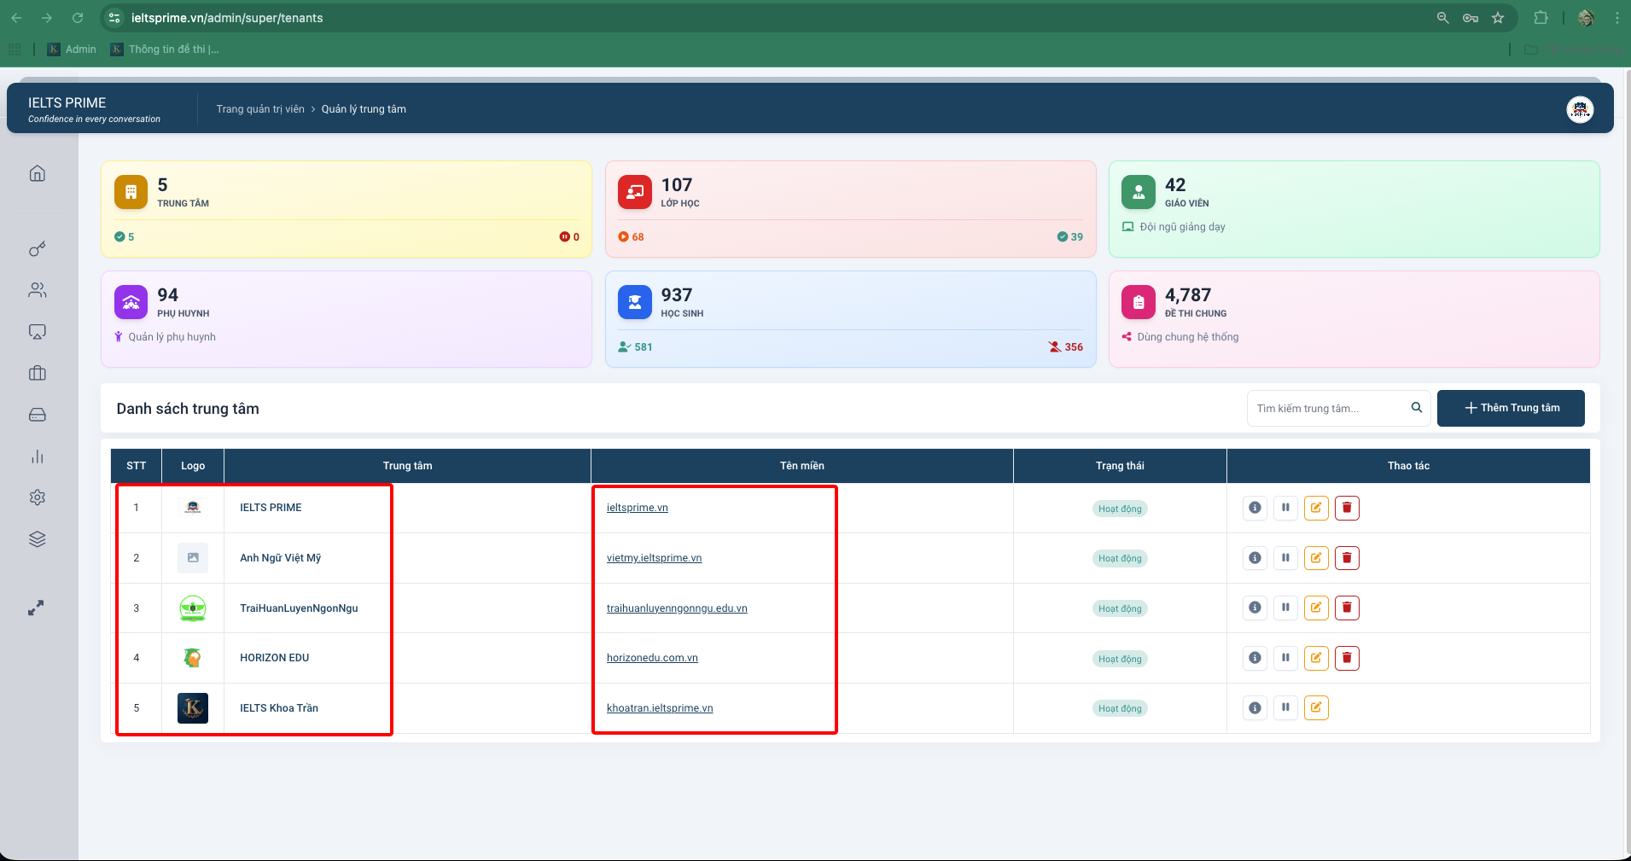This screenshot has height=861, width=1631.
Task: Open the Admin bookmark in bookmarks bar
Action: (x=72, y=49)
